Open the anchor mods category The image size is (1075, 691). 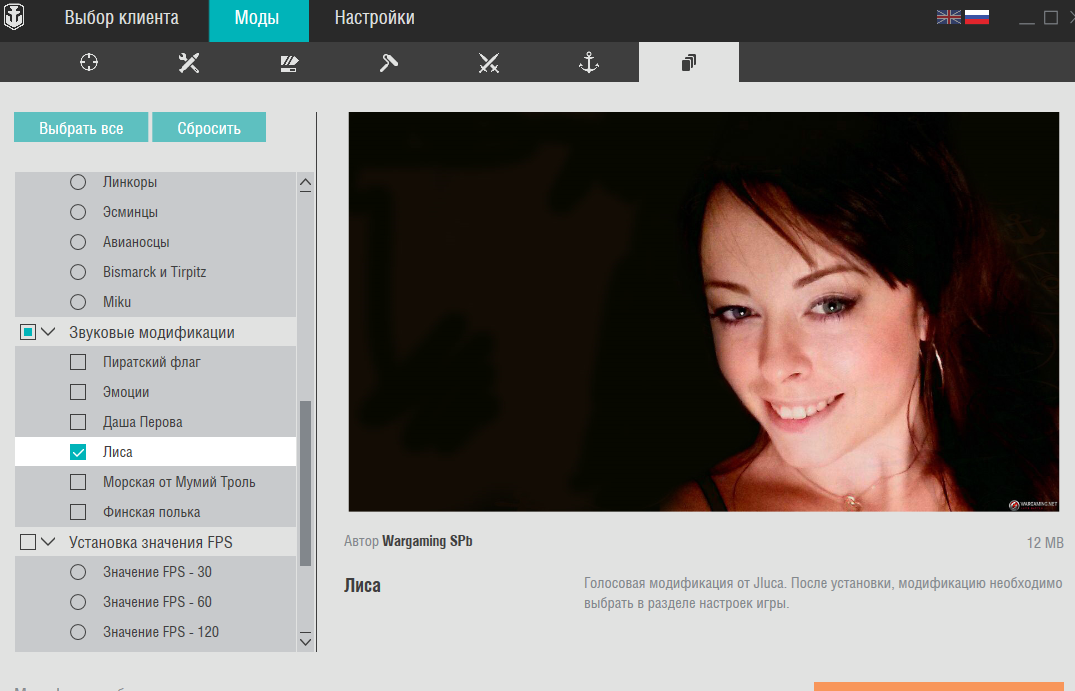pos(589,63)
